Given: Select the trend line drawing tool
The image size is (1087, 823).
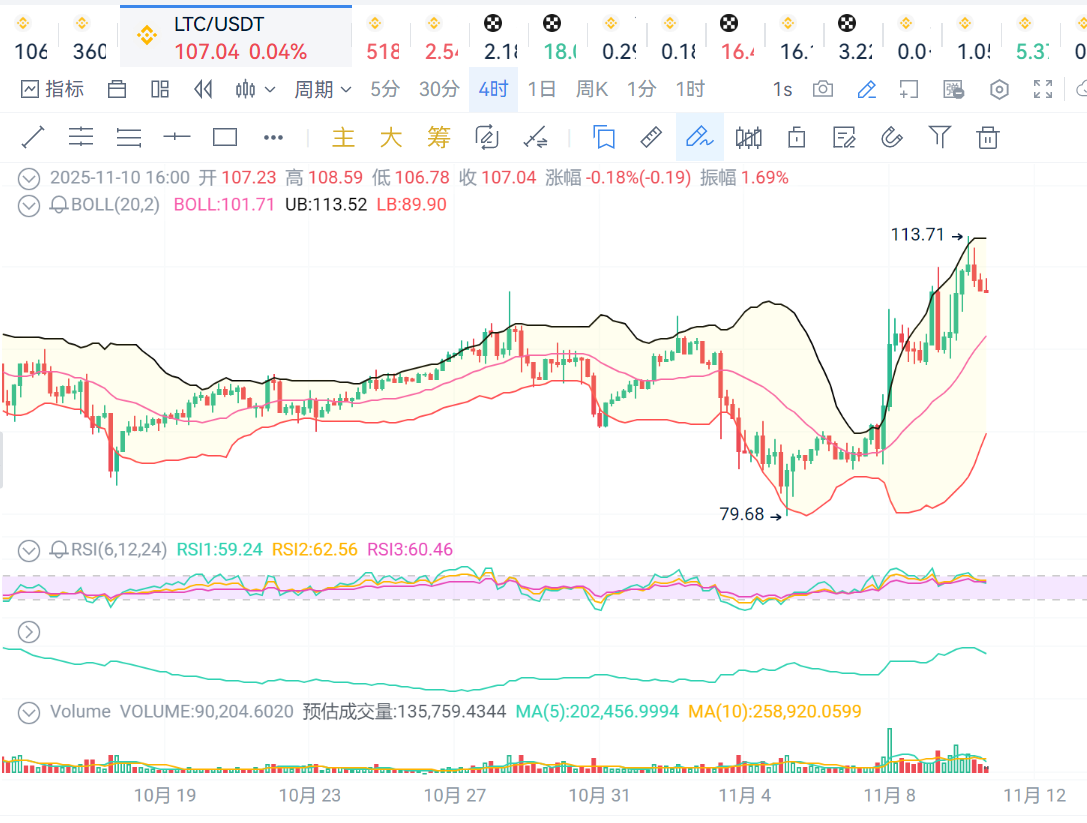Looking at the screenshot, I should (33, 137).
